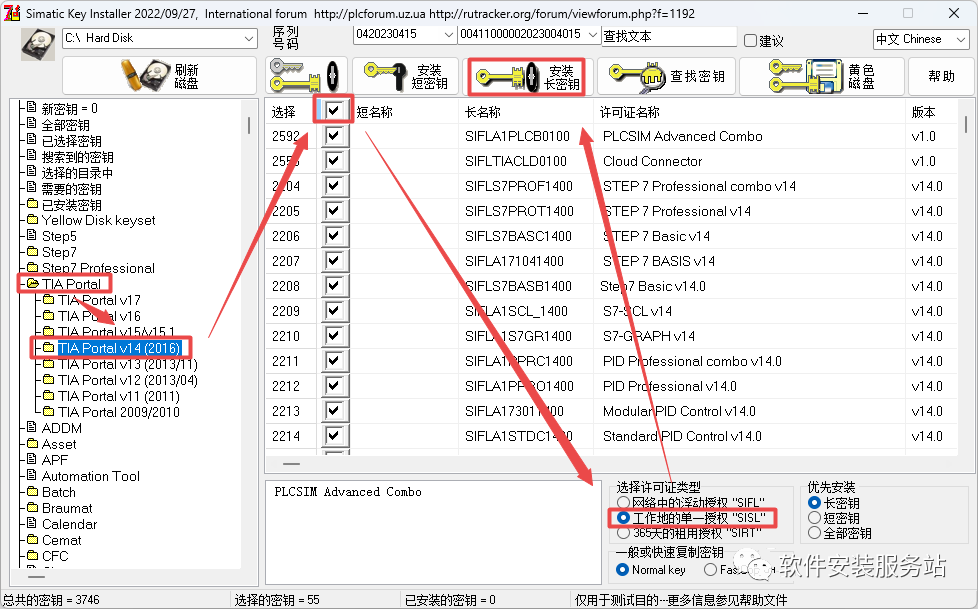Select Yellow Disk keyset tree item
The height and width of the screenshot is (609, 978).
99,220
